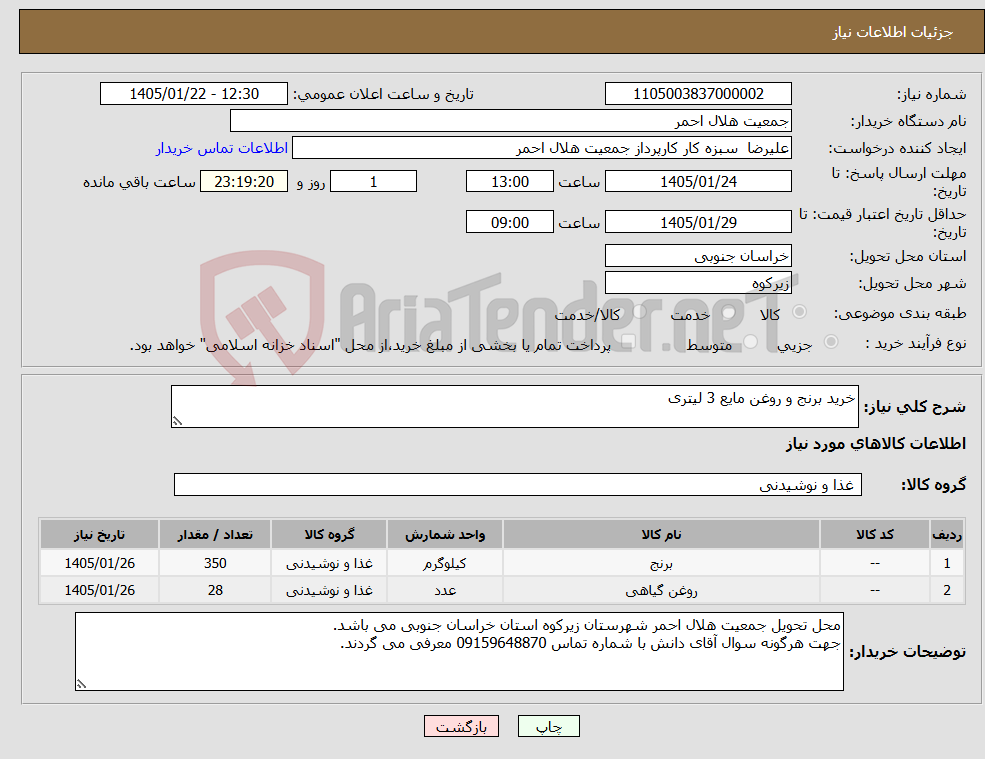Click the روغن گیاهی item name cell
The width and height of the screenshot is (985, 759).
661,591
